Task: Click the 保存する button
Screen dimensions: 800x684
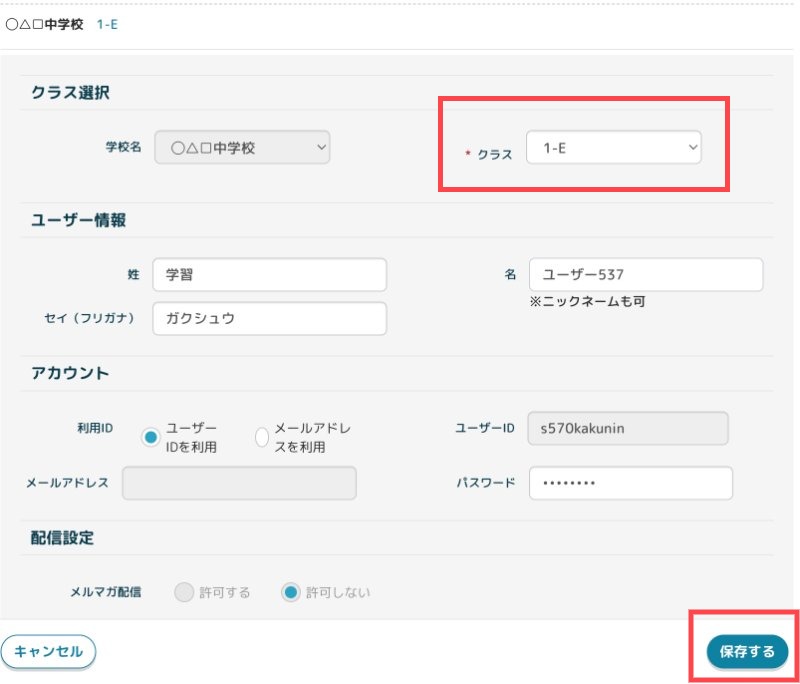Action: (x=747, y=651)
